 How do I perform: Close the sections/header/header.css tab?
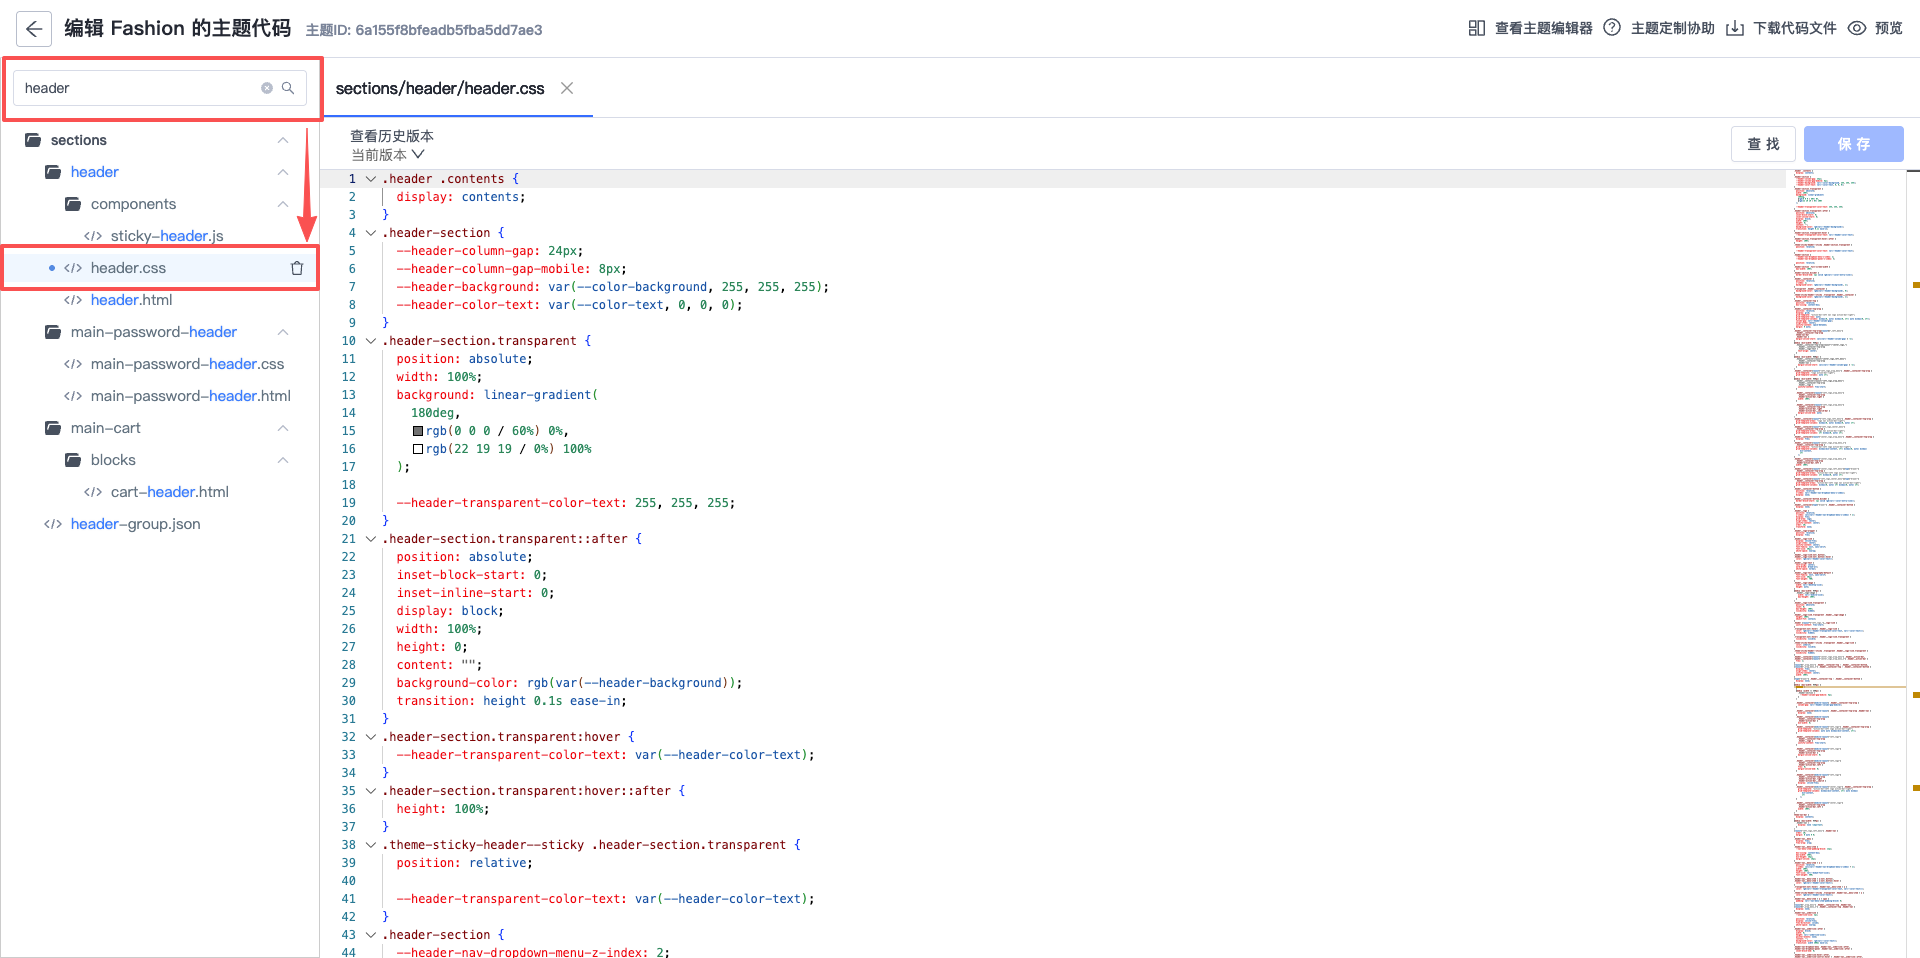(567, 88)
